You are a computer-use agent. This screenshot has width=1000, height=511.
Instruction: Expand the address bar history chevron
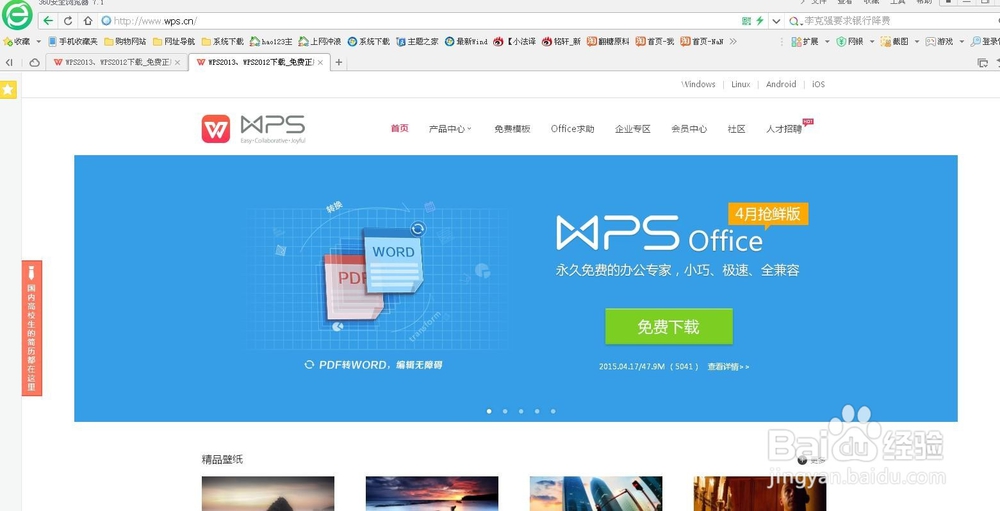(776, 21)
